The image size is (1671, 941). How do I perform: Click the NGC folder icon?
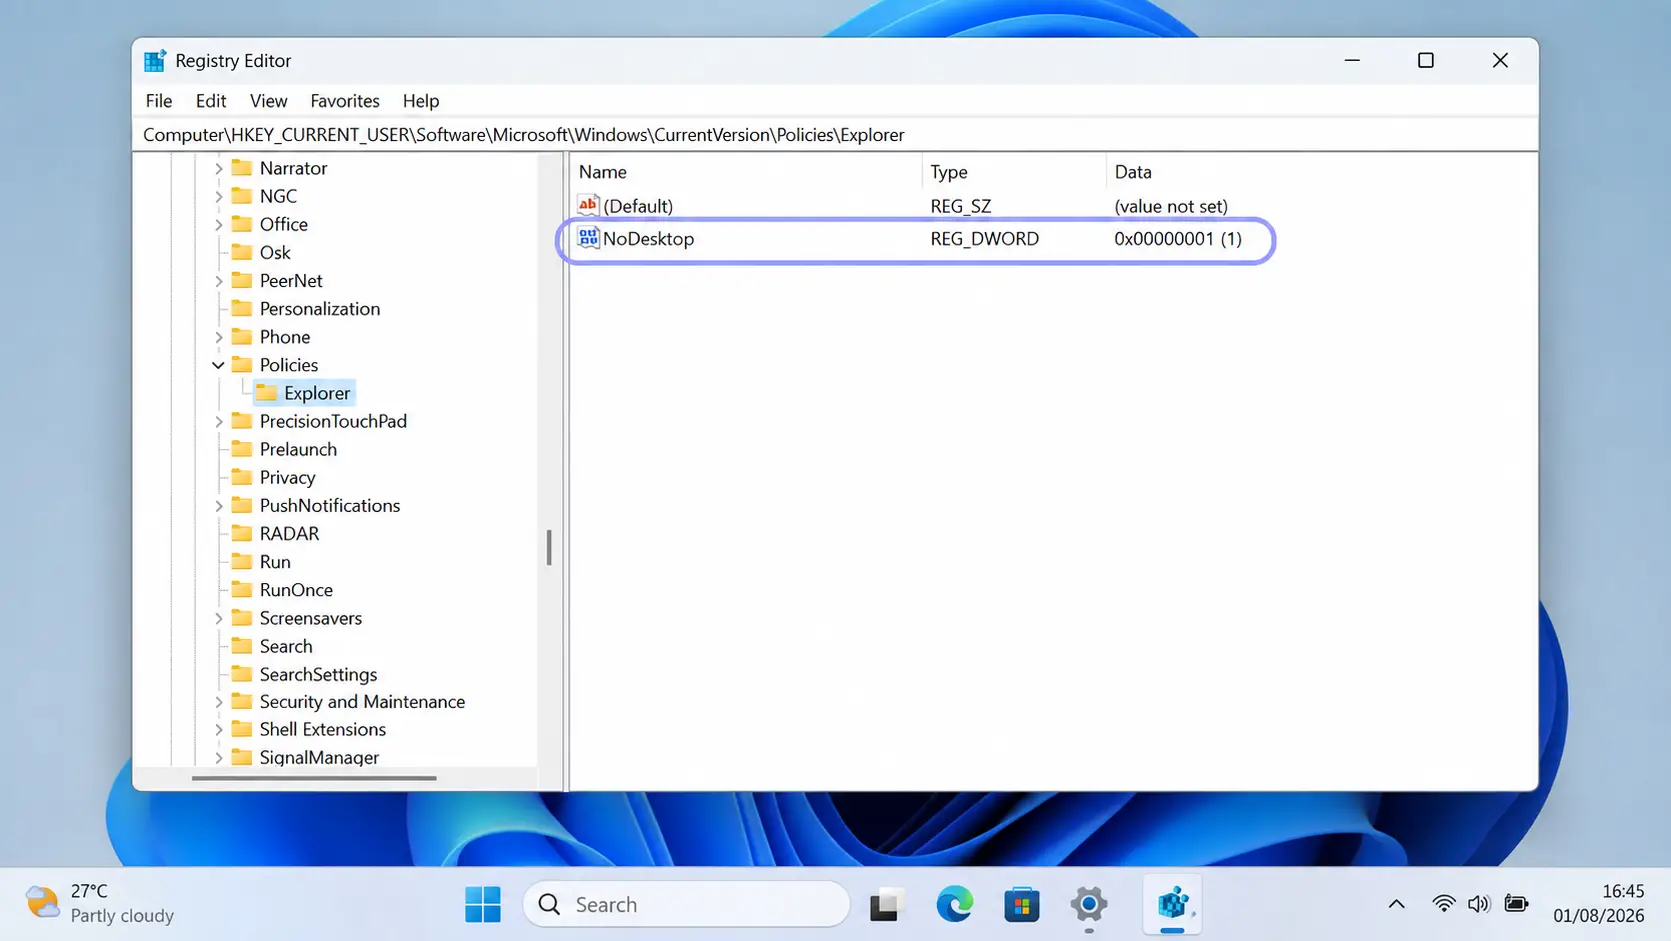click(242, 196)
